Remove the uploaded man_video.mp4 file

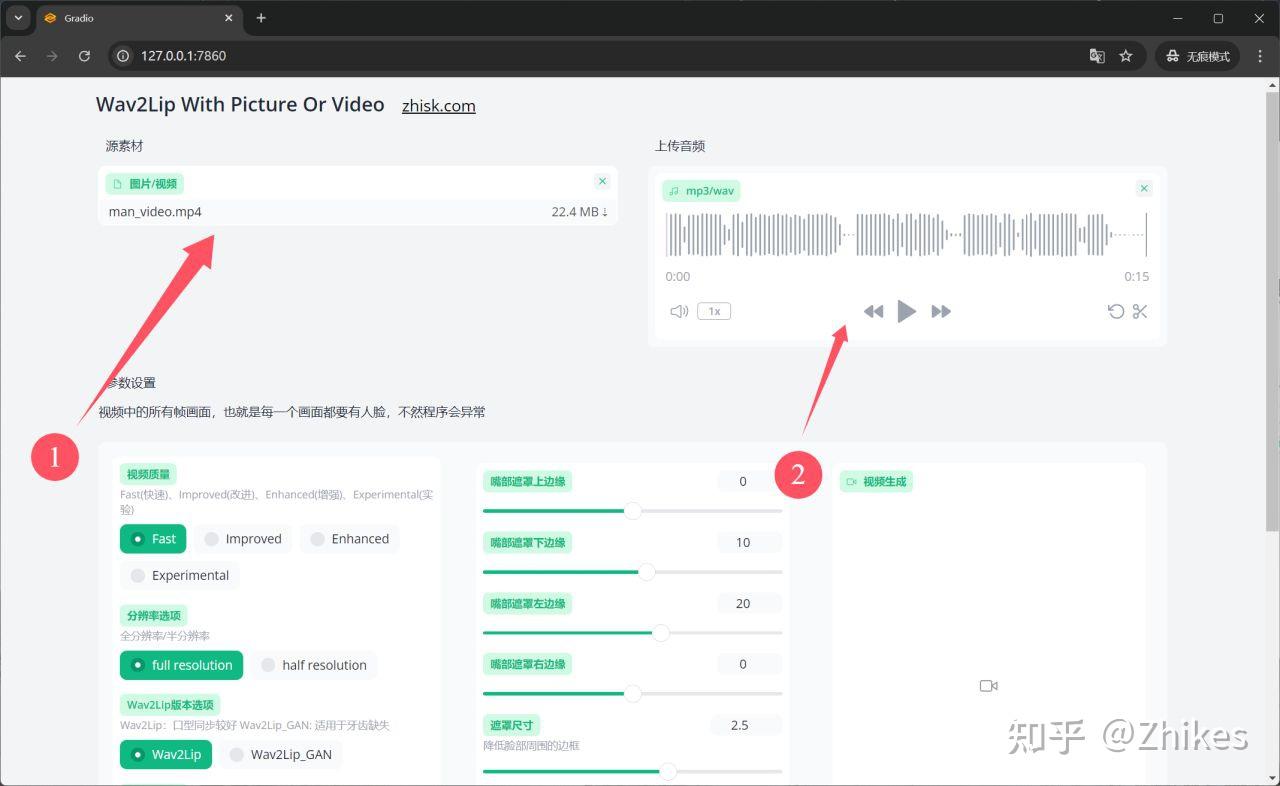pyautogui.click(x=602, y=181)
